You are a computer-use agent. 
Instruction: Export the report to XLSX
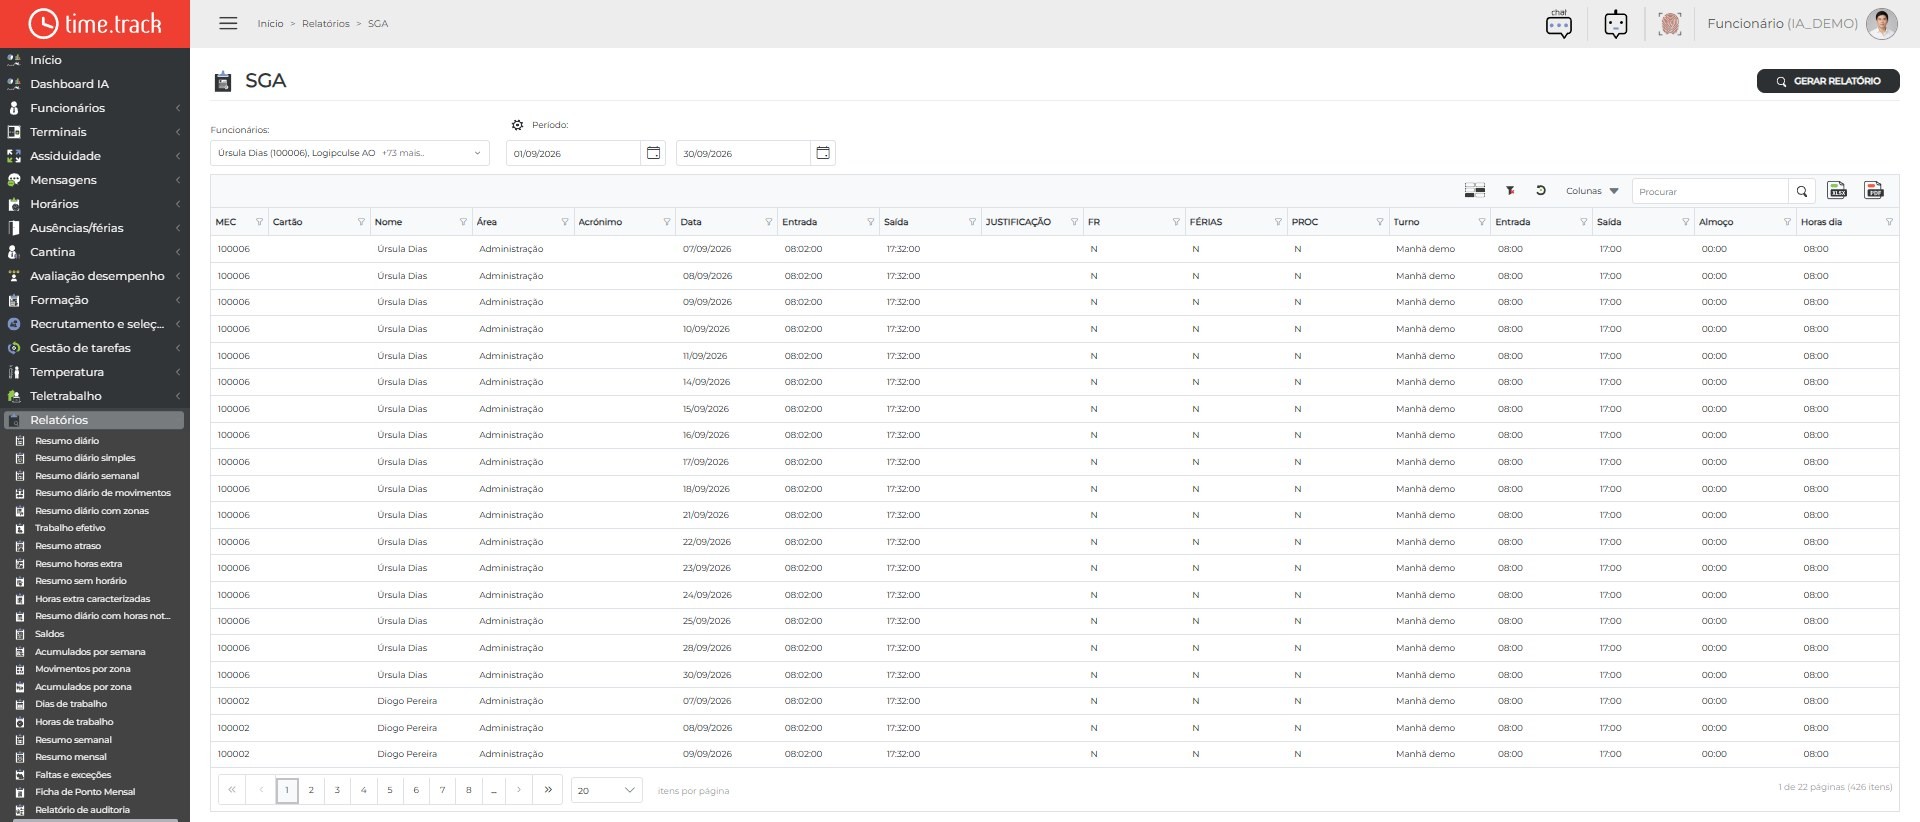pyautogui.click(x=1837, y=190)
